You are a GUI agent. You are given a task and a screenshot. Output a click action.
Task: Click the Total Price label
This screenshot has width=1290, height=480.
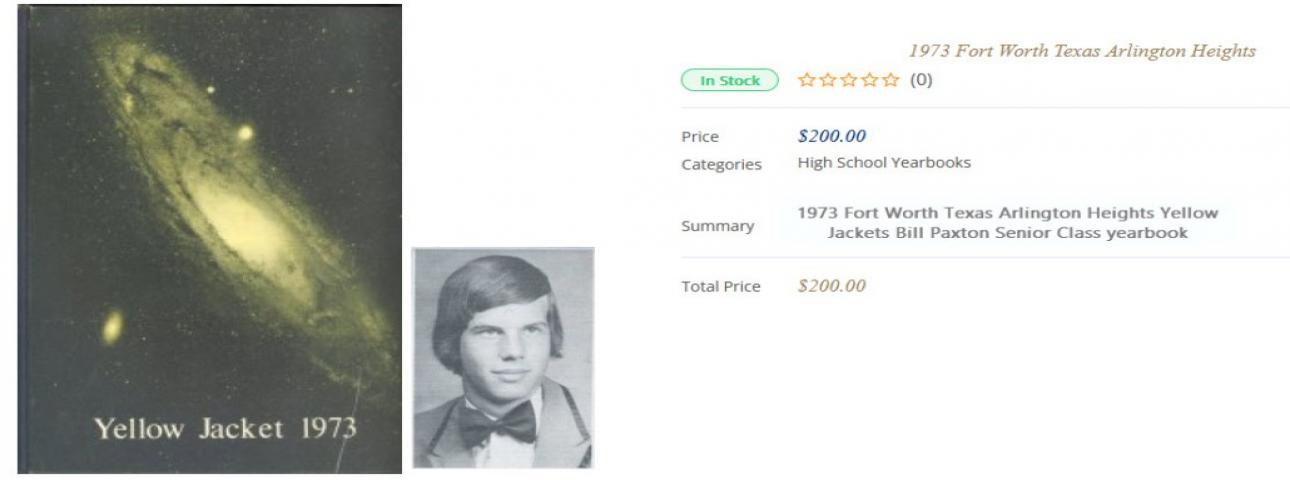(x=721, y=287)
